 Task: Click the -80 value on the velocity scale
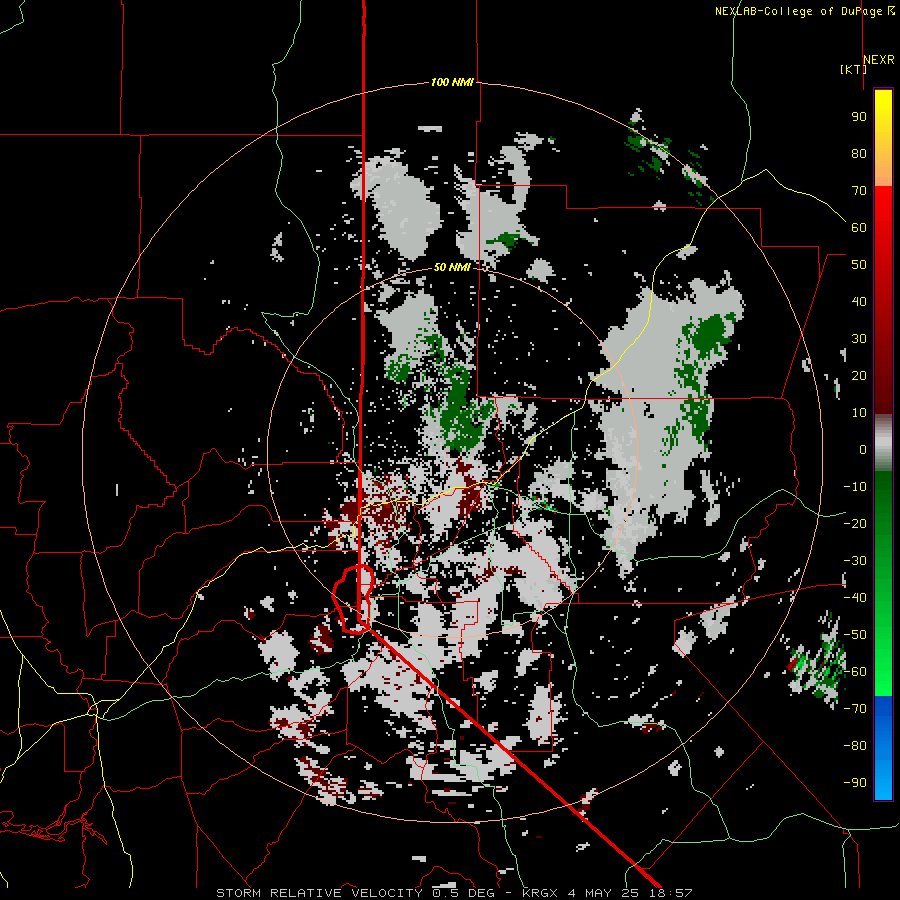(x=855, y=746)
